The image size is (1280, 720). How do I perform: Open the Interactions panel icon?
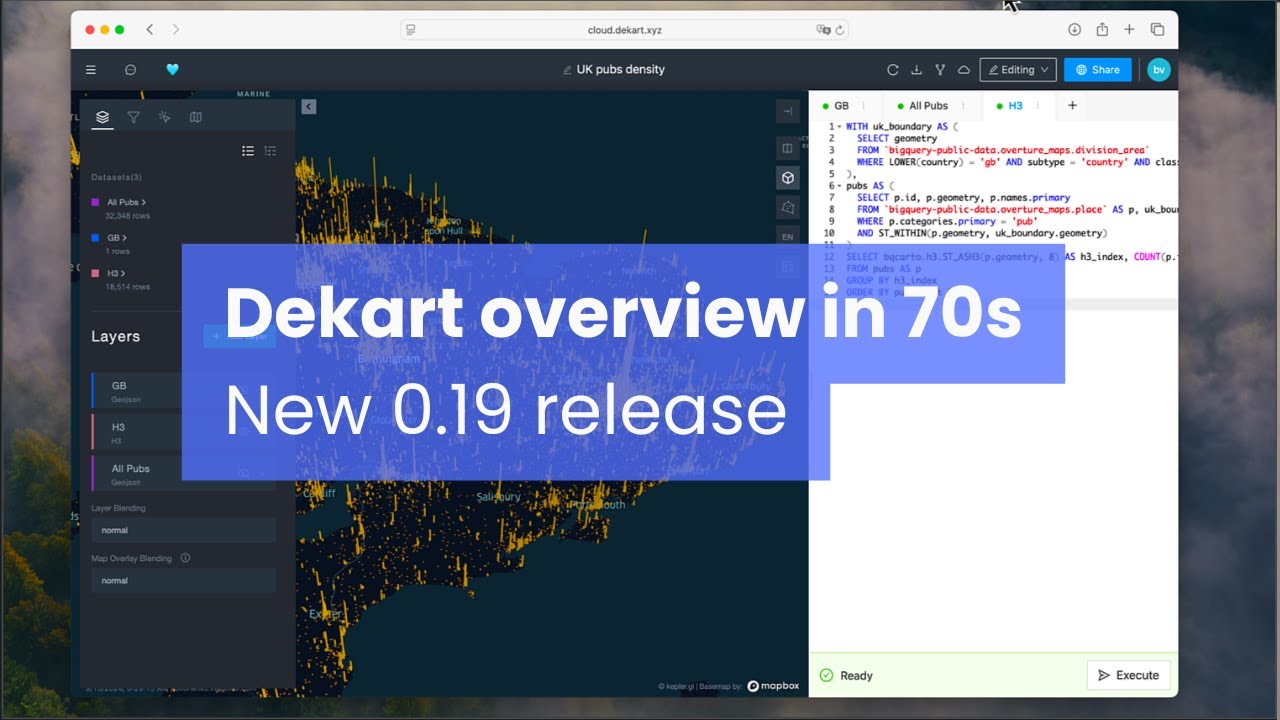164,117
